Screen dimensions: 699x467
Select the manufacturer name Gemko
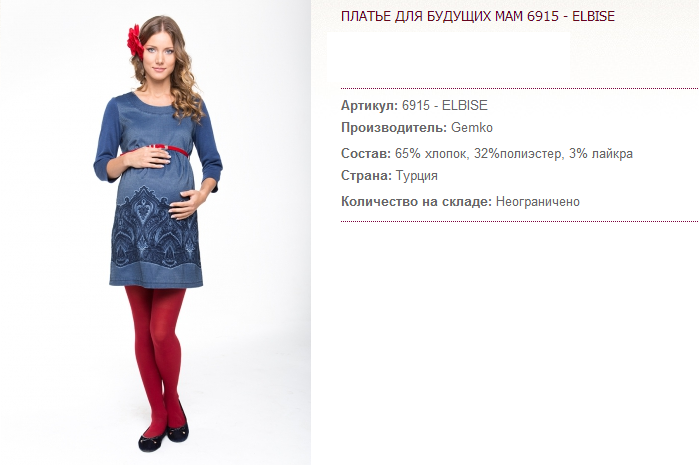[x=472, y=128]
